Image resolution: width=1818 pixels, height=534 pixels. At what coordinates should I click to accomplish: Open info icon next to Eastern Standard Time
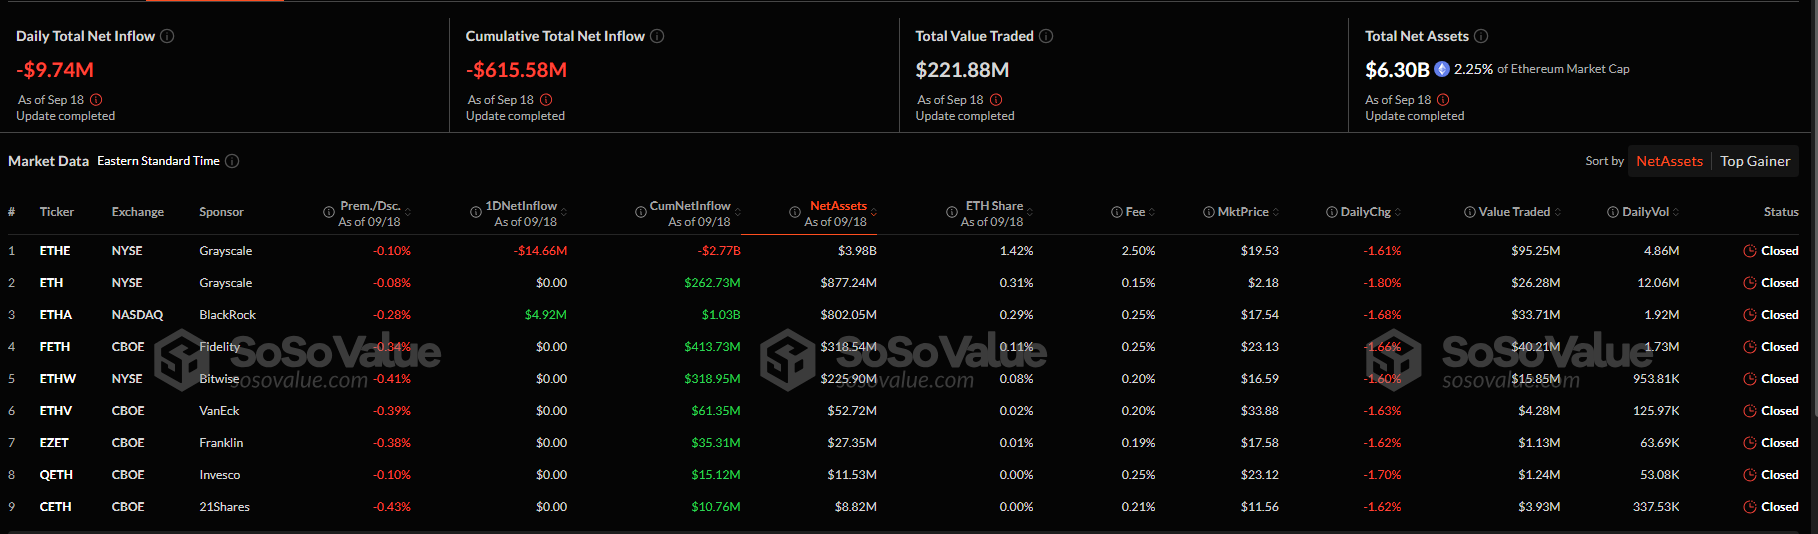click(x=232, y=161)
